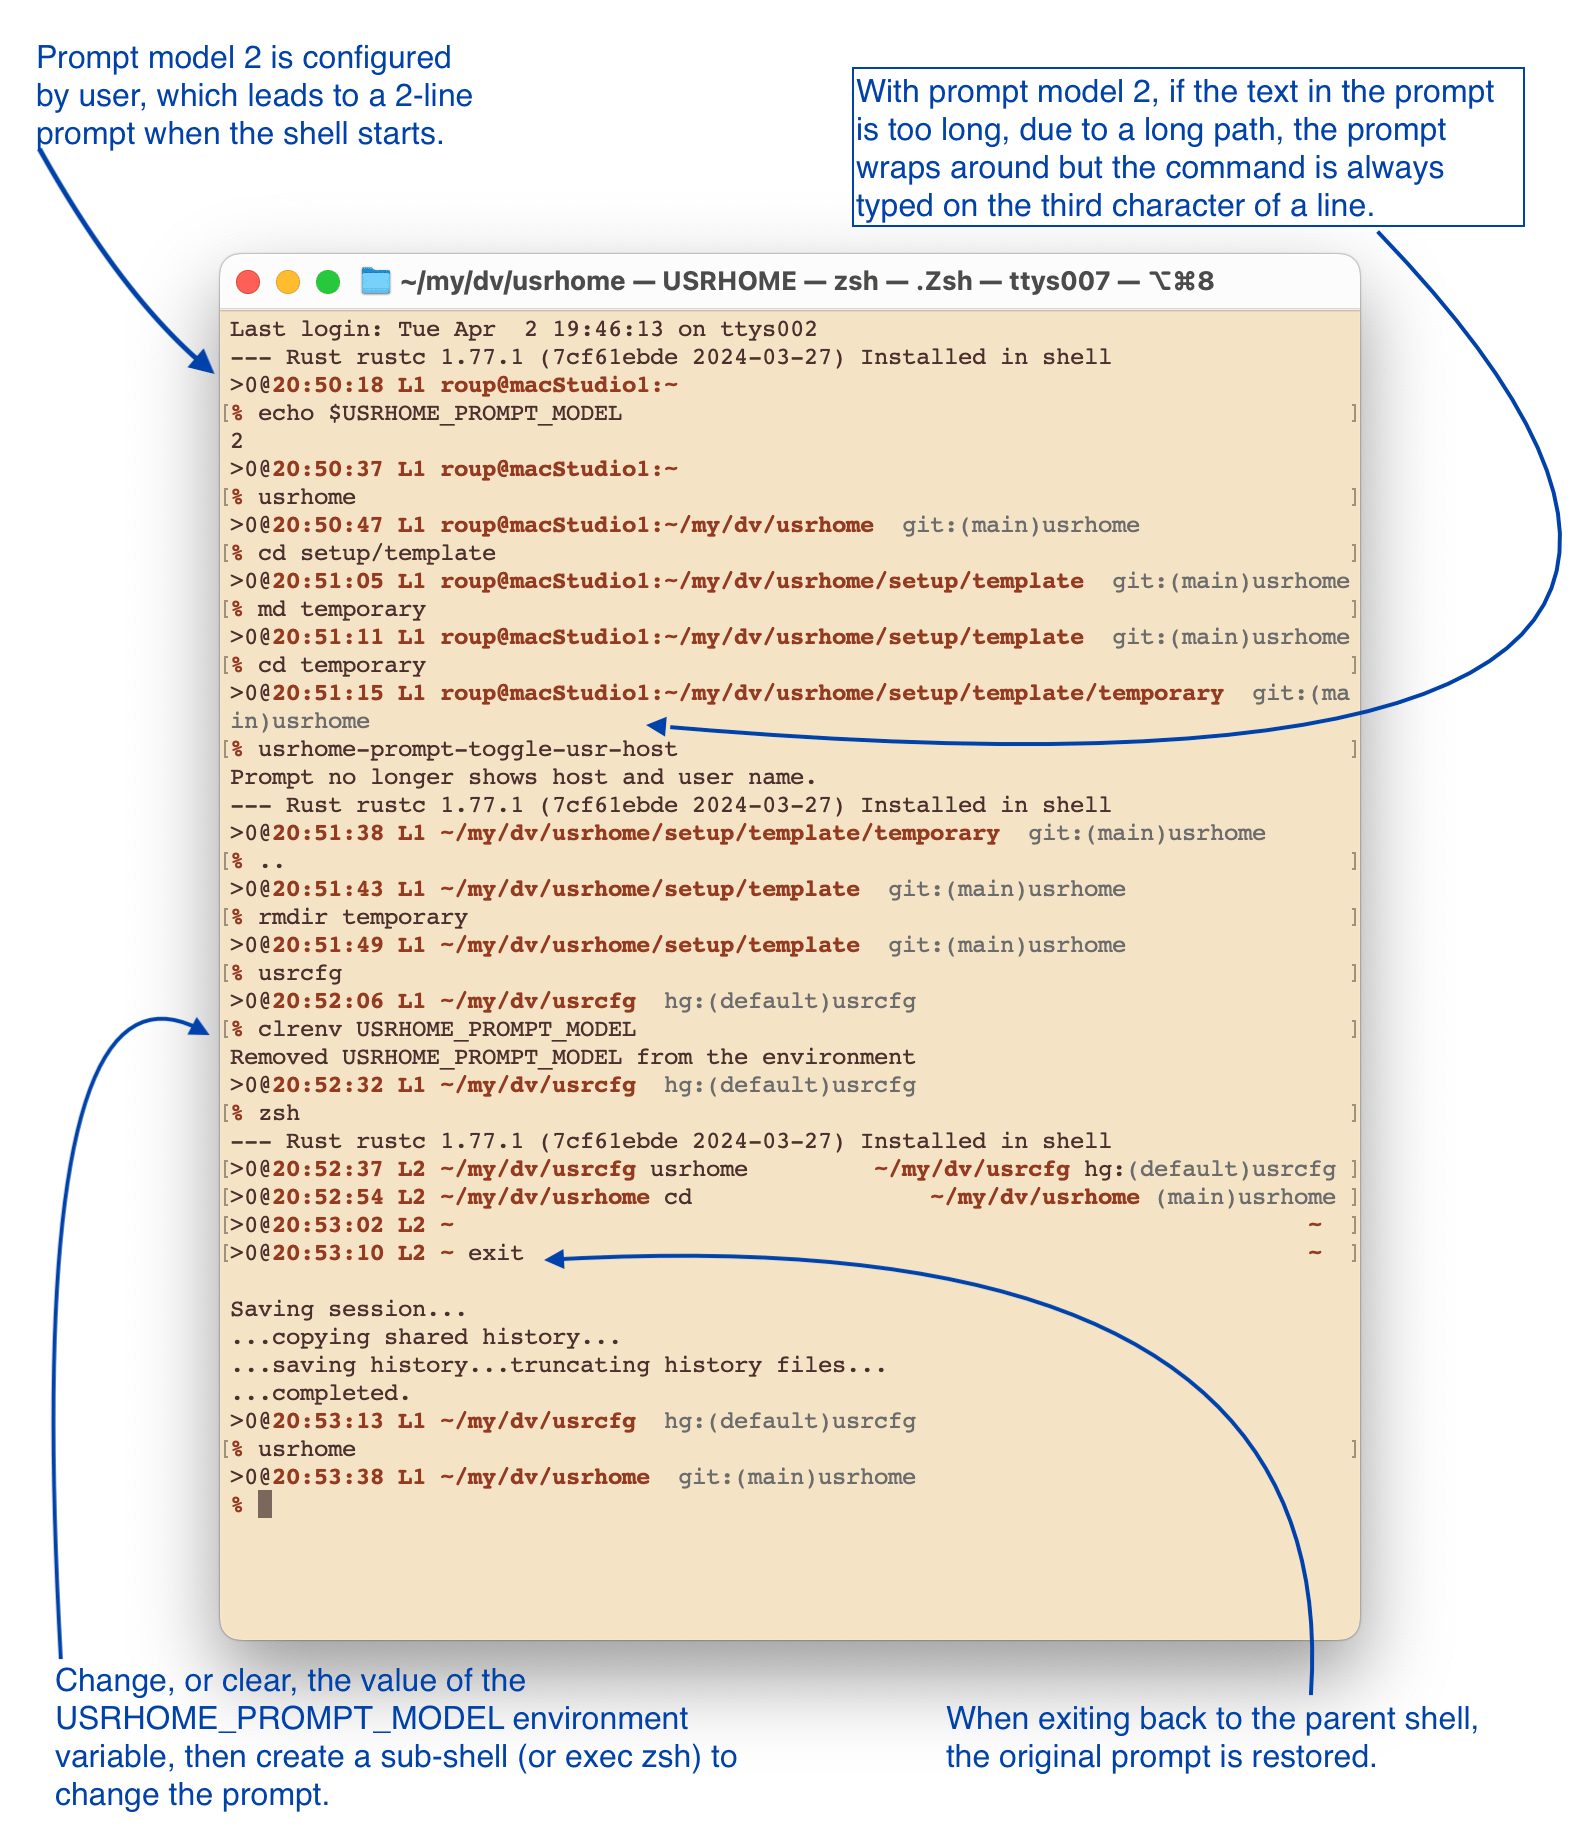Click 'echo $USRHOME_PROMPT_MODEL' command line
Viewport: 1572px width, 1848px height.
(x=439, y=413)
